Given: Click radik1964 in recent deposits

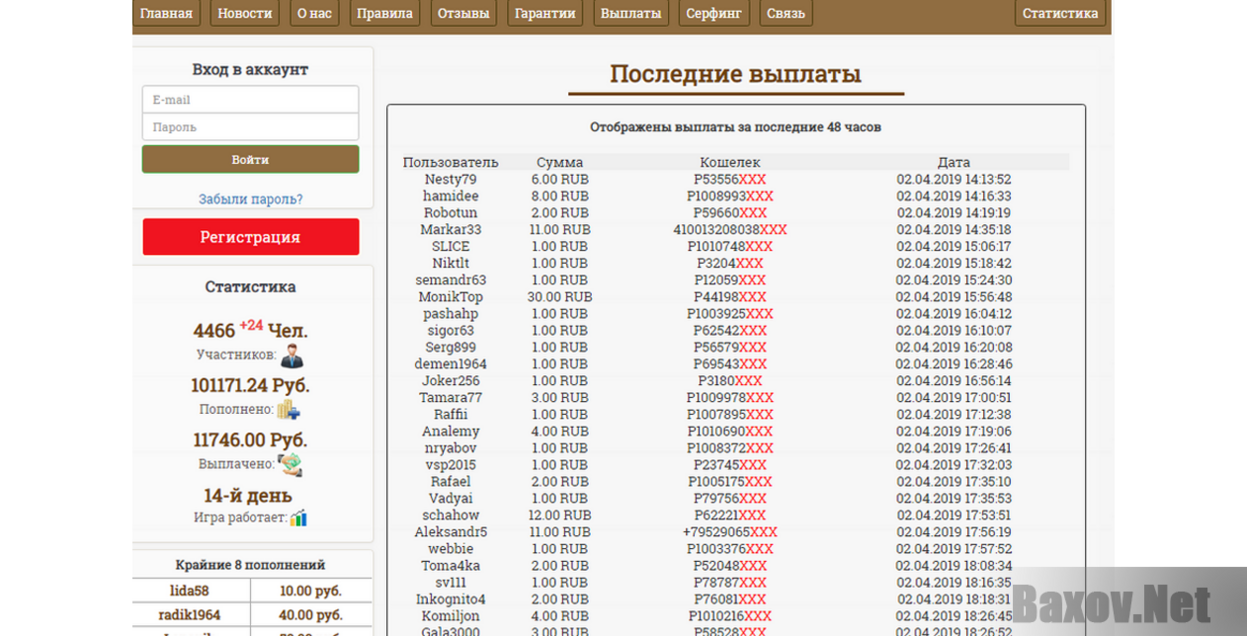Looking at the screenshot, I should pyautogui.click(x=189, y=615).
